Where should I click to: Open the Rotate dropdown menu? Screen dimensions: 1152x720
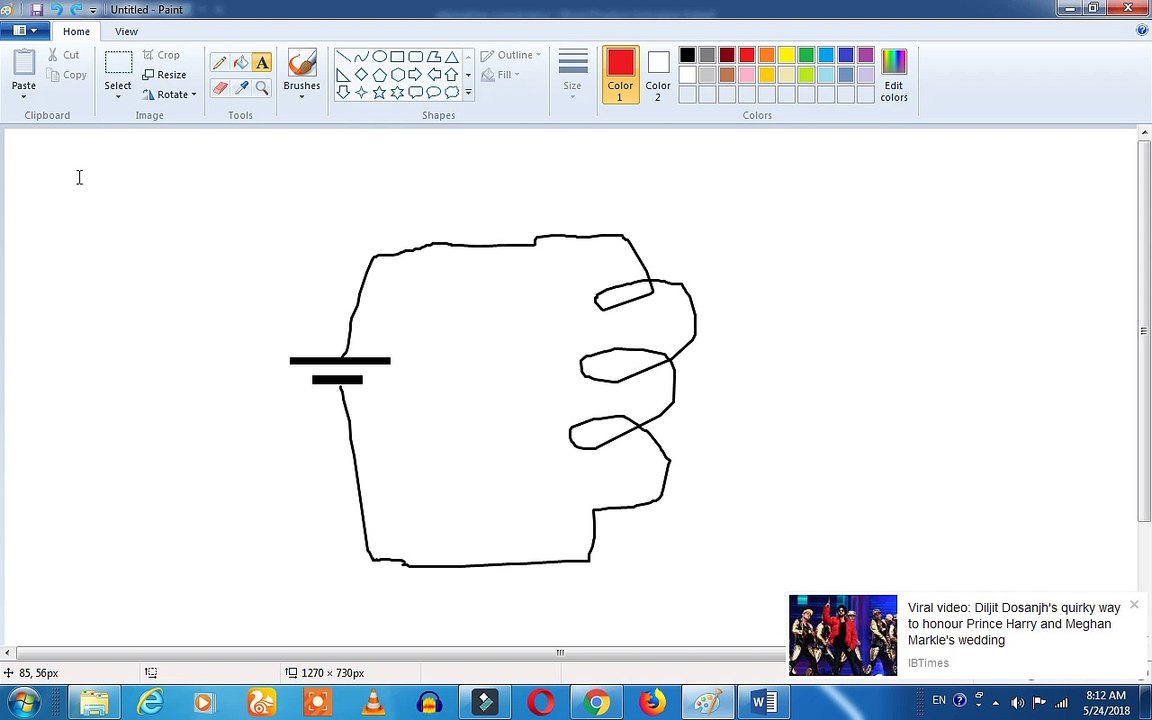(170, 94)
